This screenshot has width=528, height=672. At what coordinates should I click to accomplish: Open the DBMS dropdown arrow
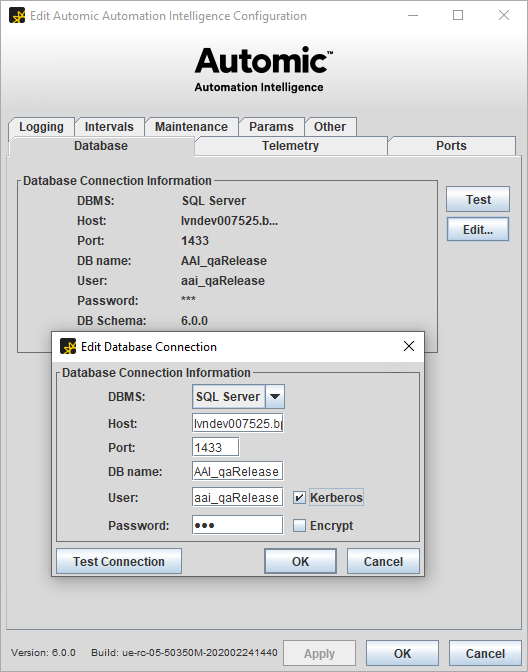coord(275,396)
